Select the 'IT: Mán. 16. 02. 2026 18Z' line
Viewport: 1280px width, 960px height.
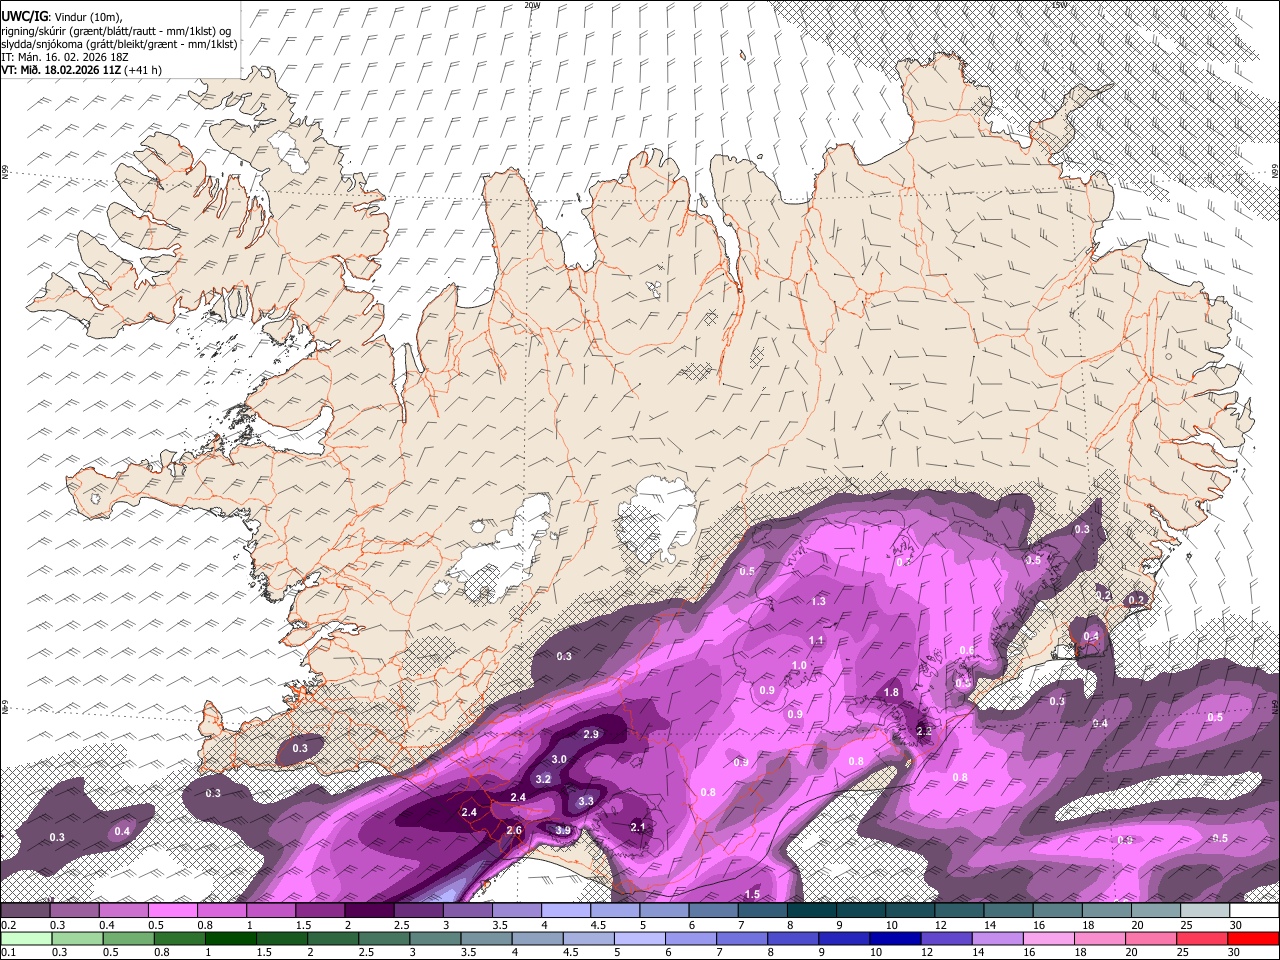(65, 57)
